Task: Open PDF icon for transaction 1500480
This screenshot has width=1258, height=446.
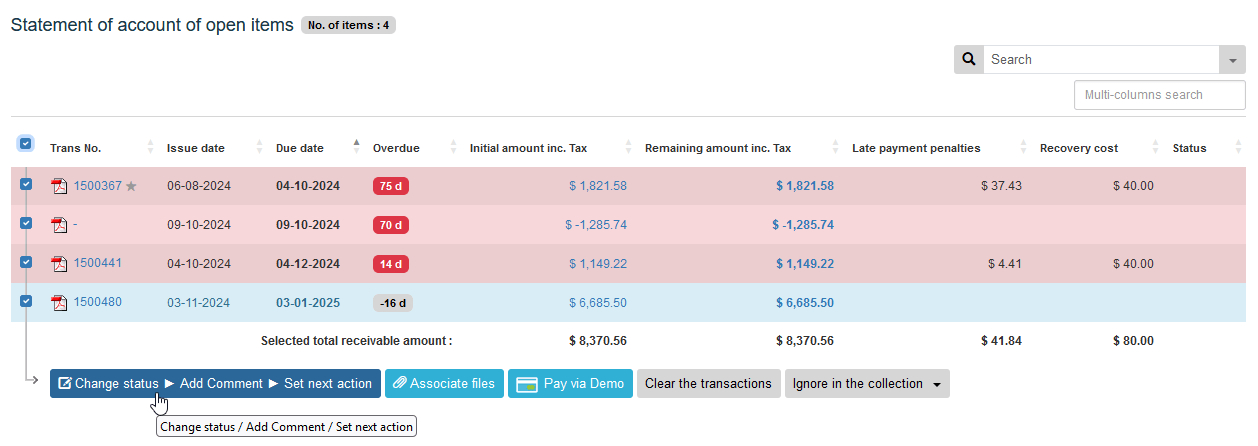Action: click(60, 303)
